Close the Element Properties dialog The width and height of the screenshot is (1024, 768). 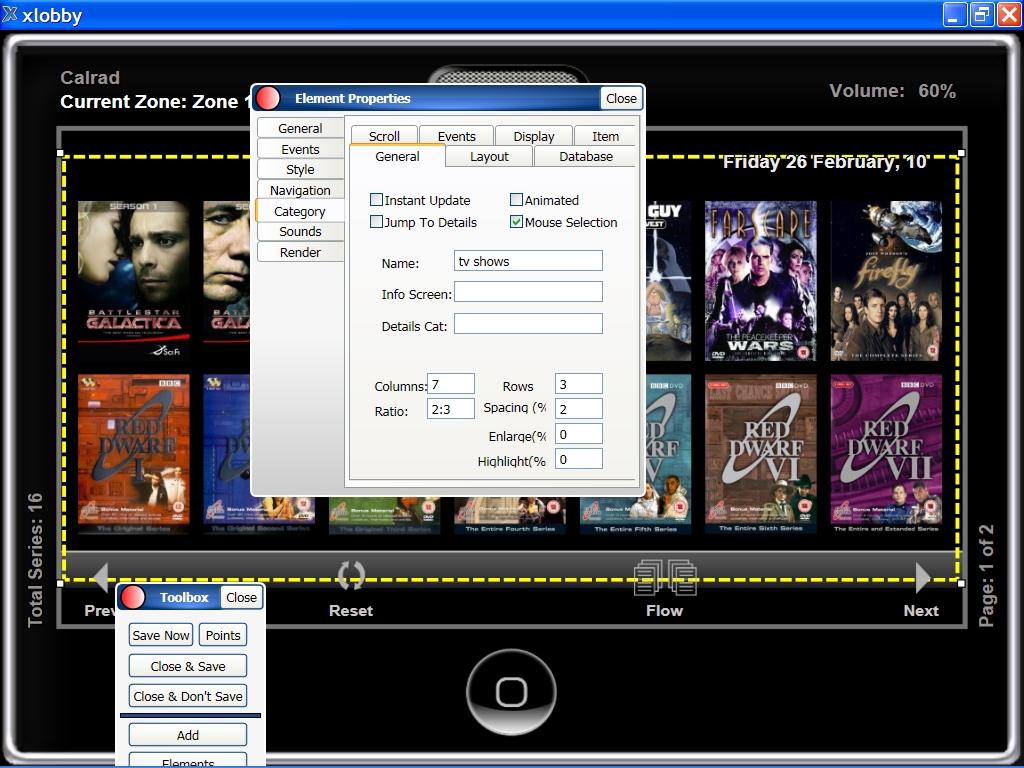pos(621,98)
